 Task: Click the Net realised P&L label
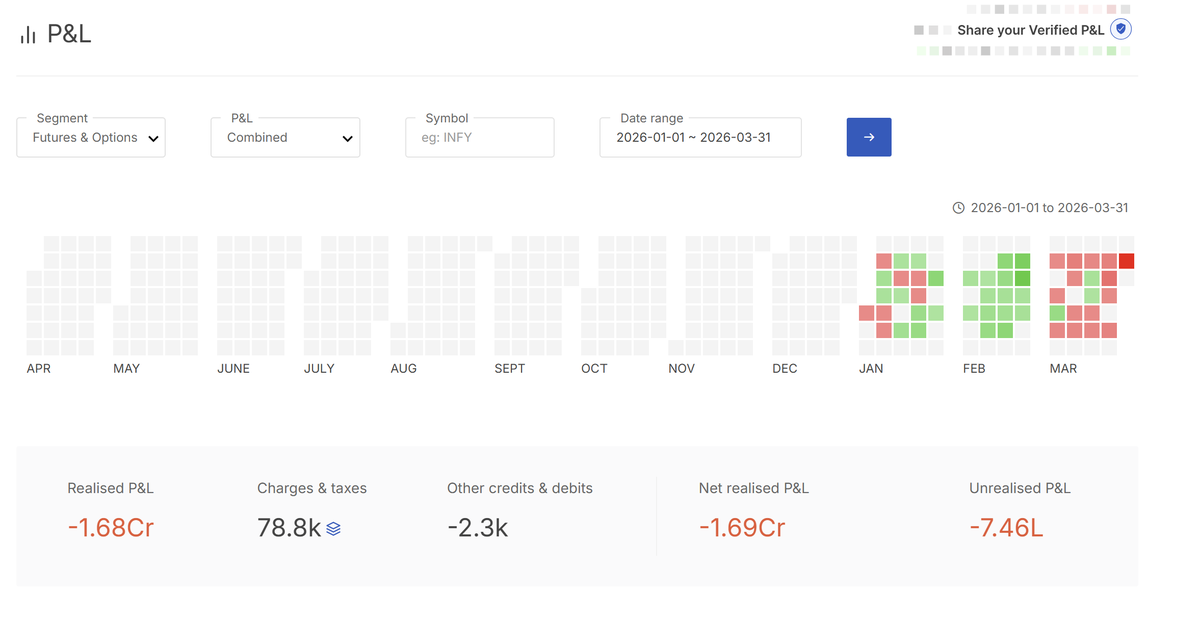click(754, 489)
